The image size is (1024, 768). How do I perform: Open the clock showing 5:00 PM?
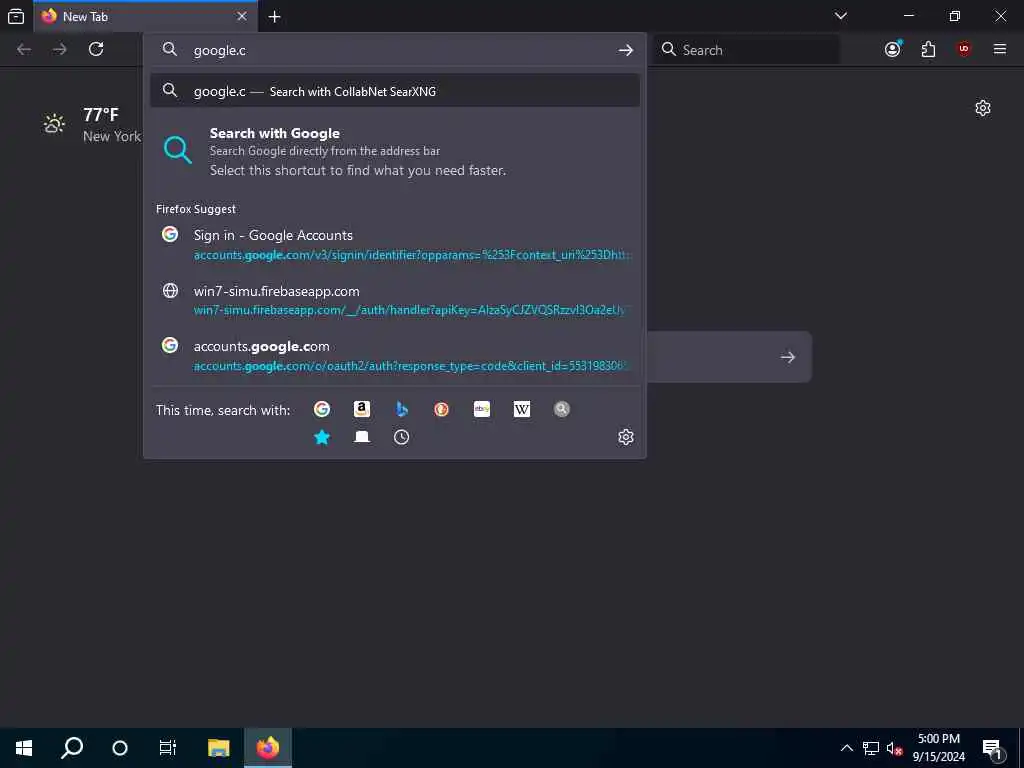pos(938,748)
